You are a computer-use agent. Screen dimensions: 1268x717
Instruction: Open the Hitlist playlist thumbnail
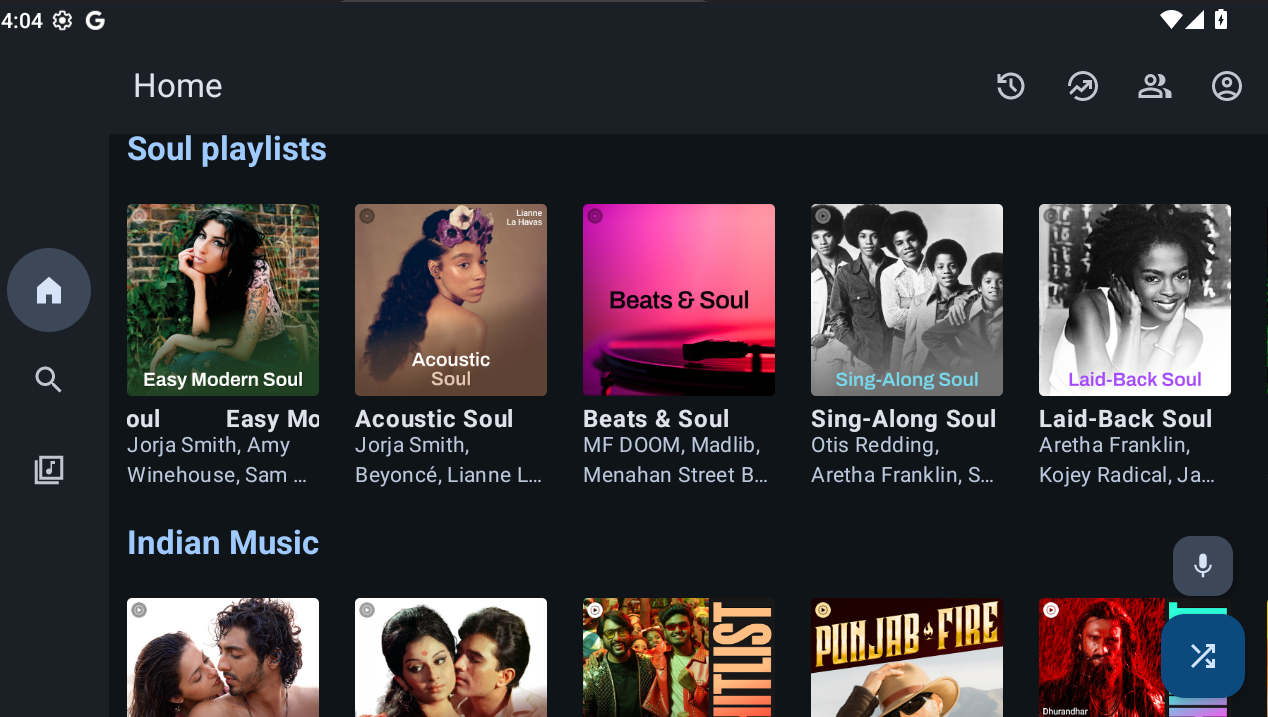click(x=679, y=657)
